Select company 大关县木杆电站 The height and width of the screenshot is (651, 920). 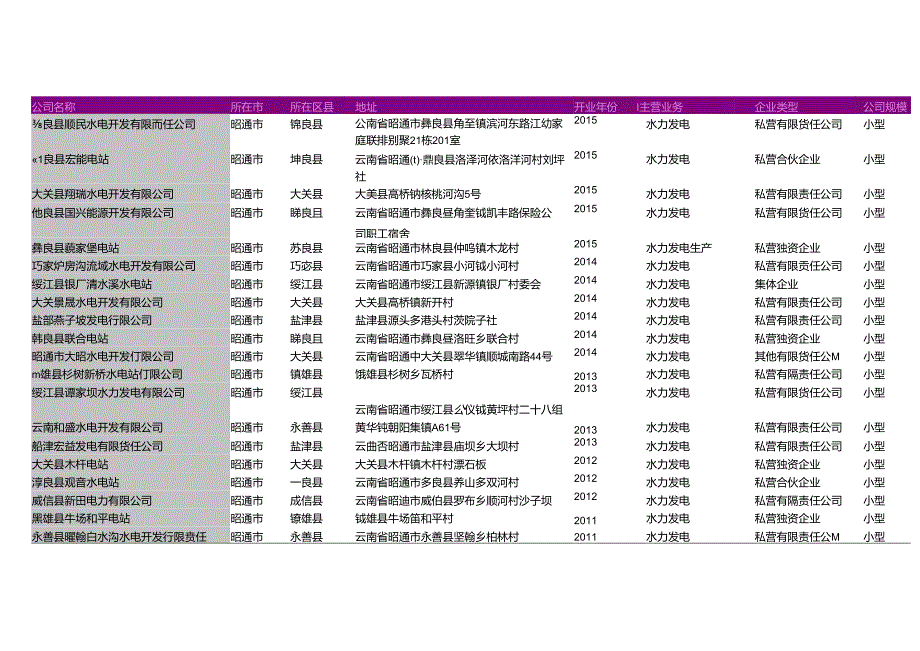point(70,464)
